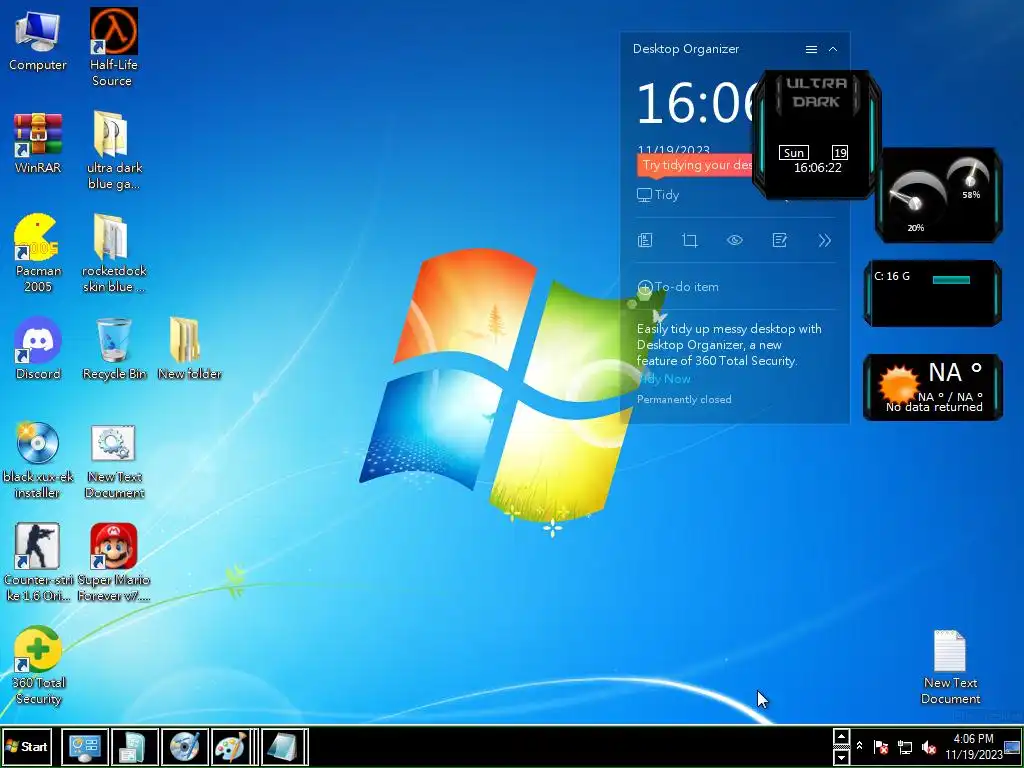Screen dimensions: 1024x768
Task: Click the muted volume tray icon
Action: point(928,746)
